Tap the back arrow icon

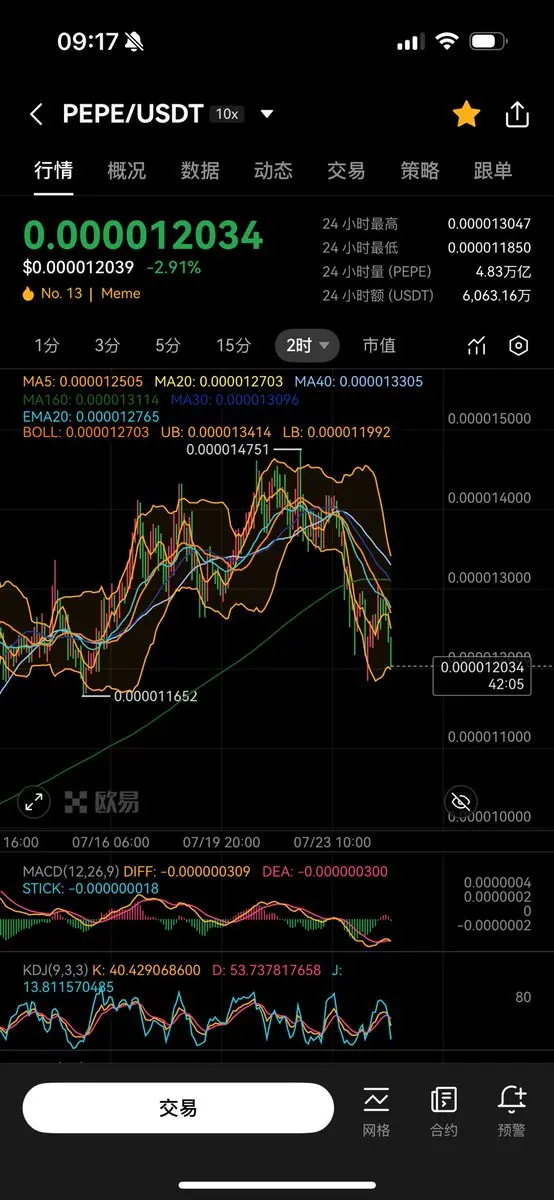pos(36,115)
